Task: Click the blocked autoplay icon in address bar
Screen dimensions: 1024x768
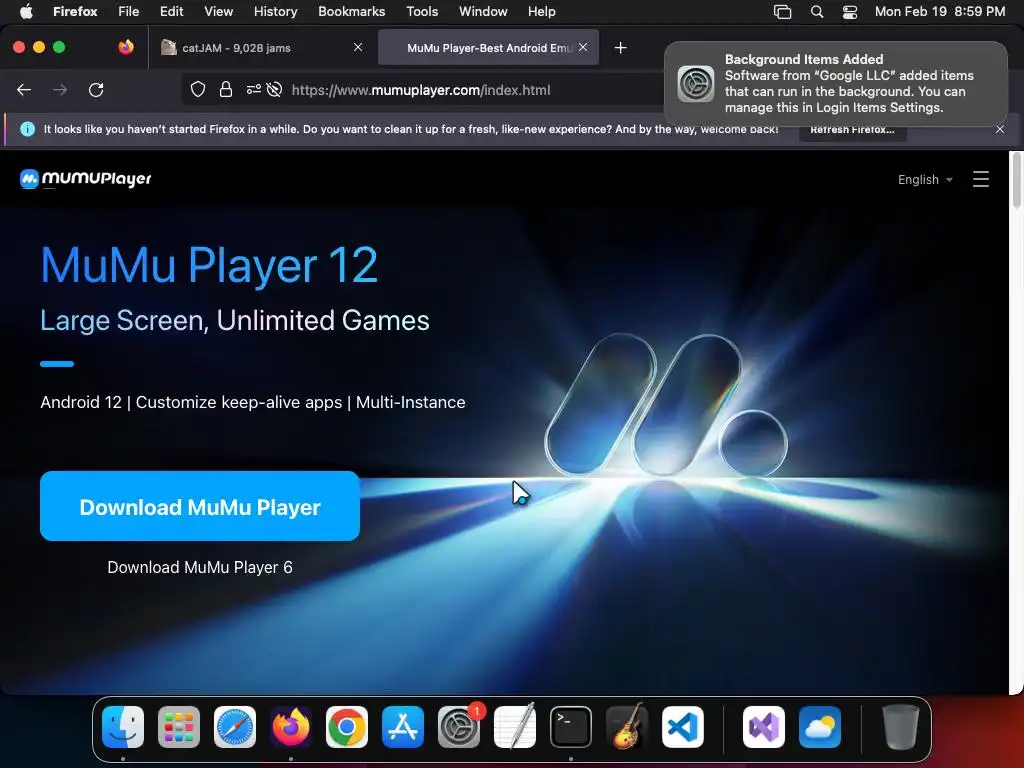Action: (275, 89)
